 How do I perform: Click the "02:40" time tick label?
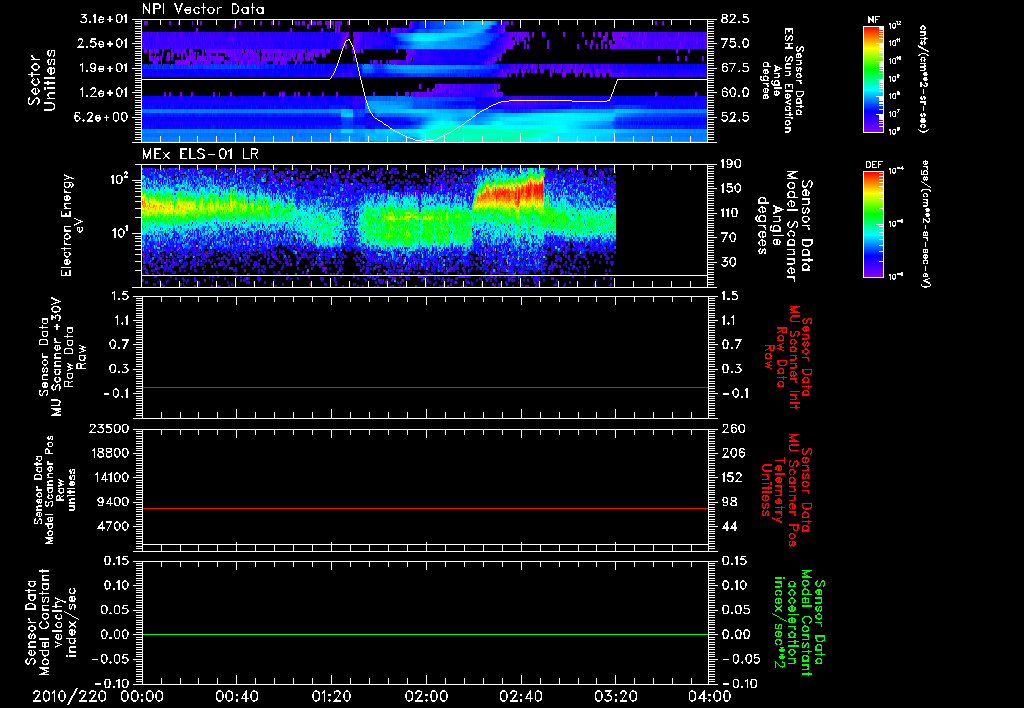[x=520, y=696]
